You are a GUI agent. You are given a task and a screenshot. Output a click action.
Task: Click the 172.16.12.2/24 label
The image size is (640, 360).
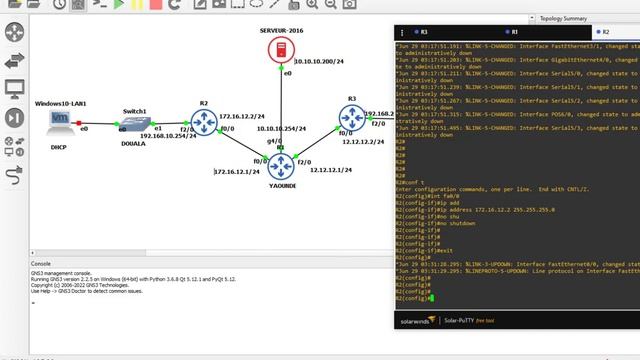tap(242, 116)
